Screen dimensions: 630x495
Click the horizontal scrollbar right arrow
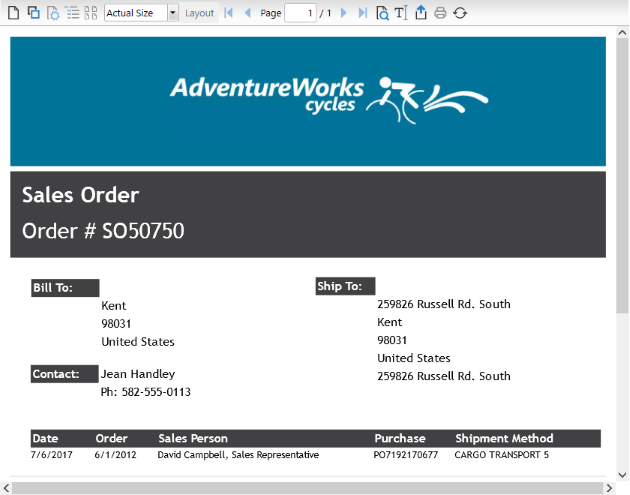click(x=606, y=488)
